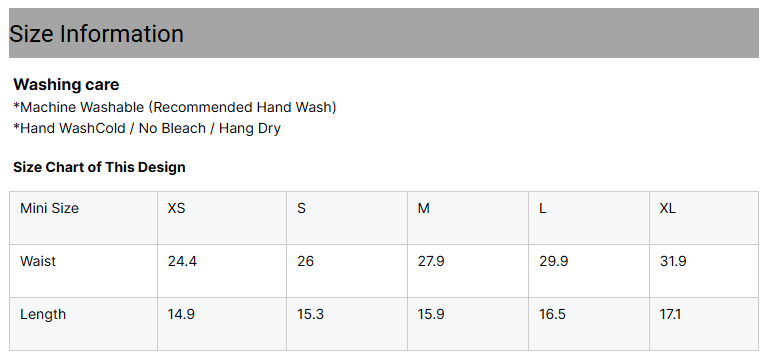
Task: Click the 17.1 length cell
Action: point(704,324)
